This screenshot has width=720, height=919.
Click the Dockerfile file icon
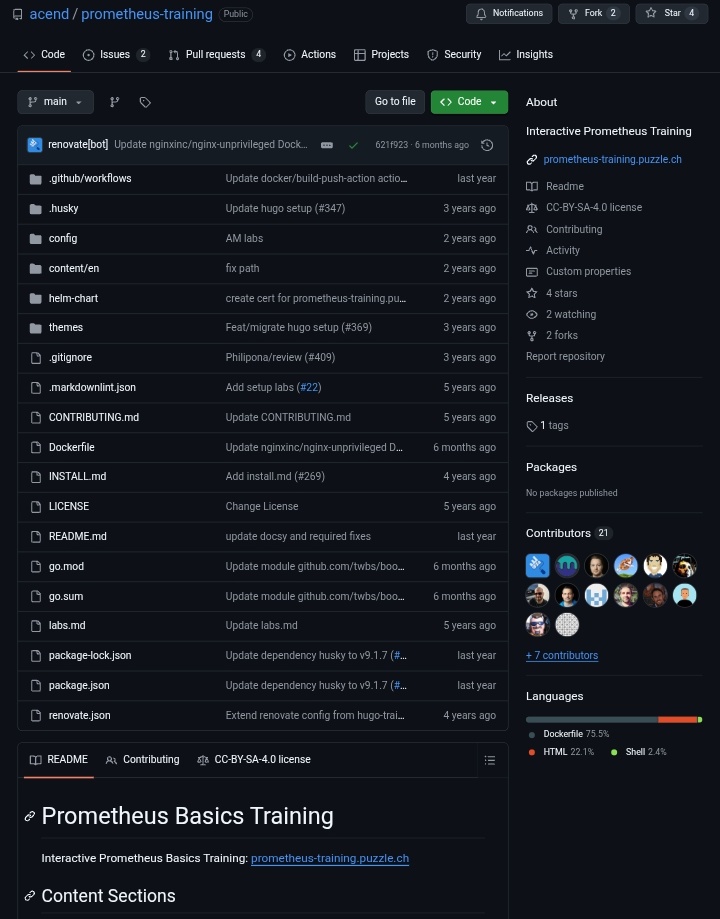pos(35,447)
